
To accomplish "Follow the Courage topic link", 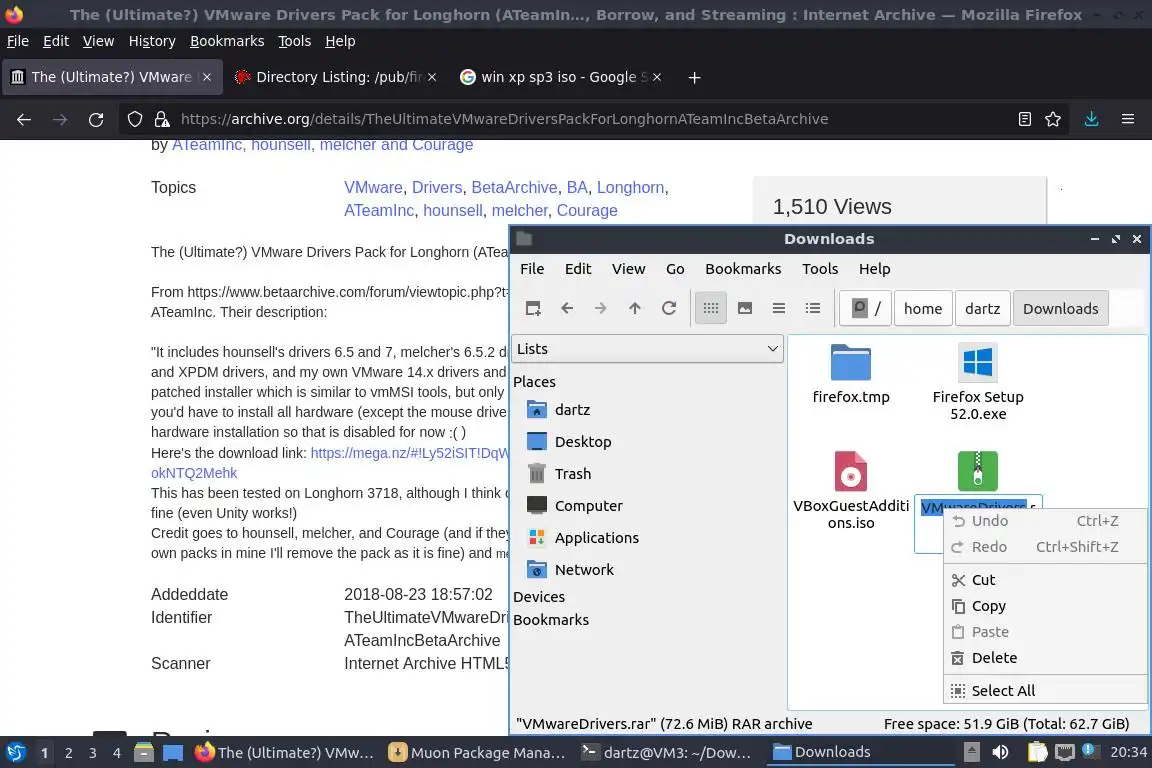I will pos(587,210).
